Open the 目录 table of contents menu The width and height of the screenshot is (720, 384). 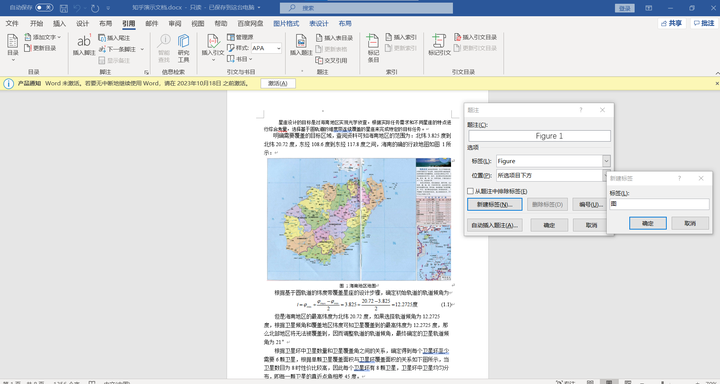12,48
